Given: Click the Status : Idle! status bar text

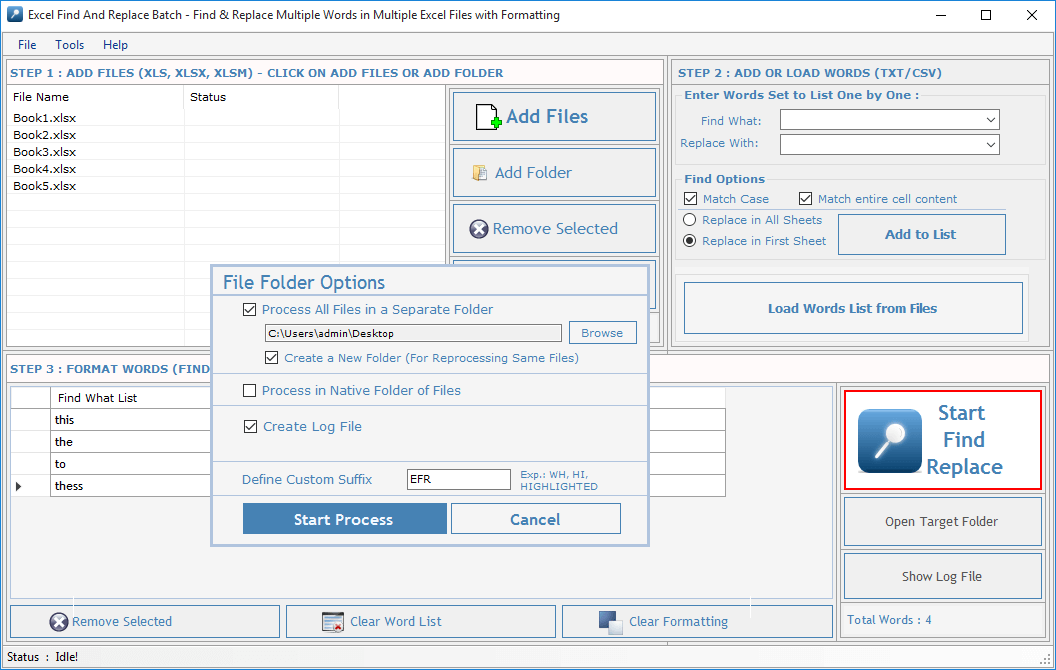Looking at the screenshot, I should pos(42,657).
